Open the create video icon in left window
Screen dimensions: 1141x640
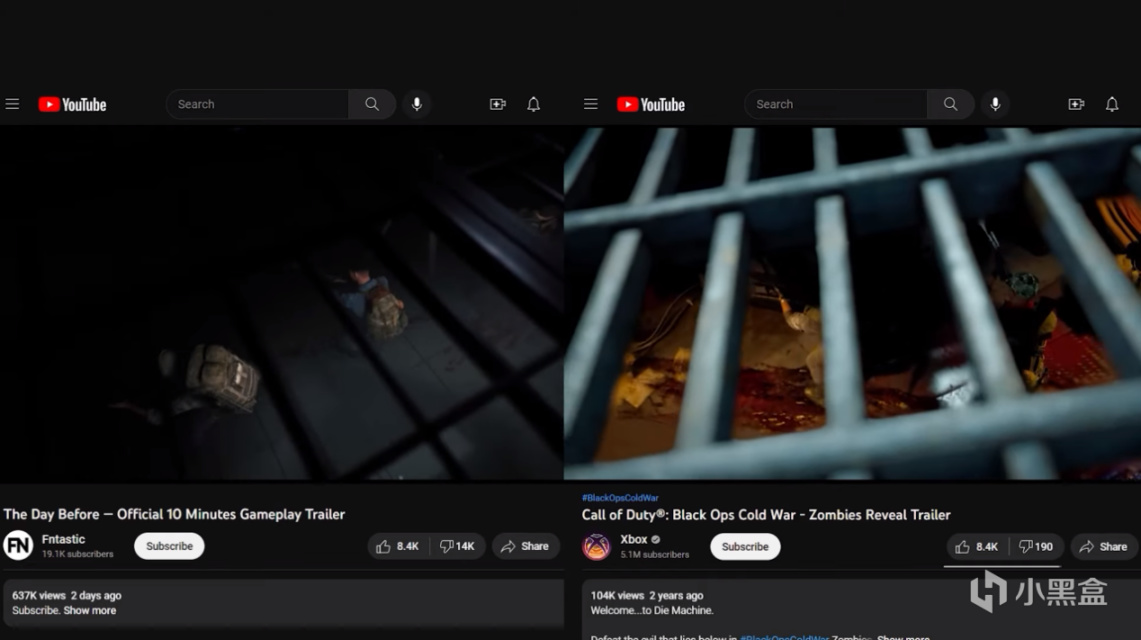(498, 104)
